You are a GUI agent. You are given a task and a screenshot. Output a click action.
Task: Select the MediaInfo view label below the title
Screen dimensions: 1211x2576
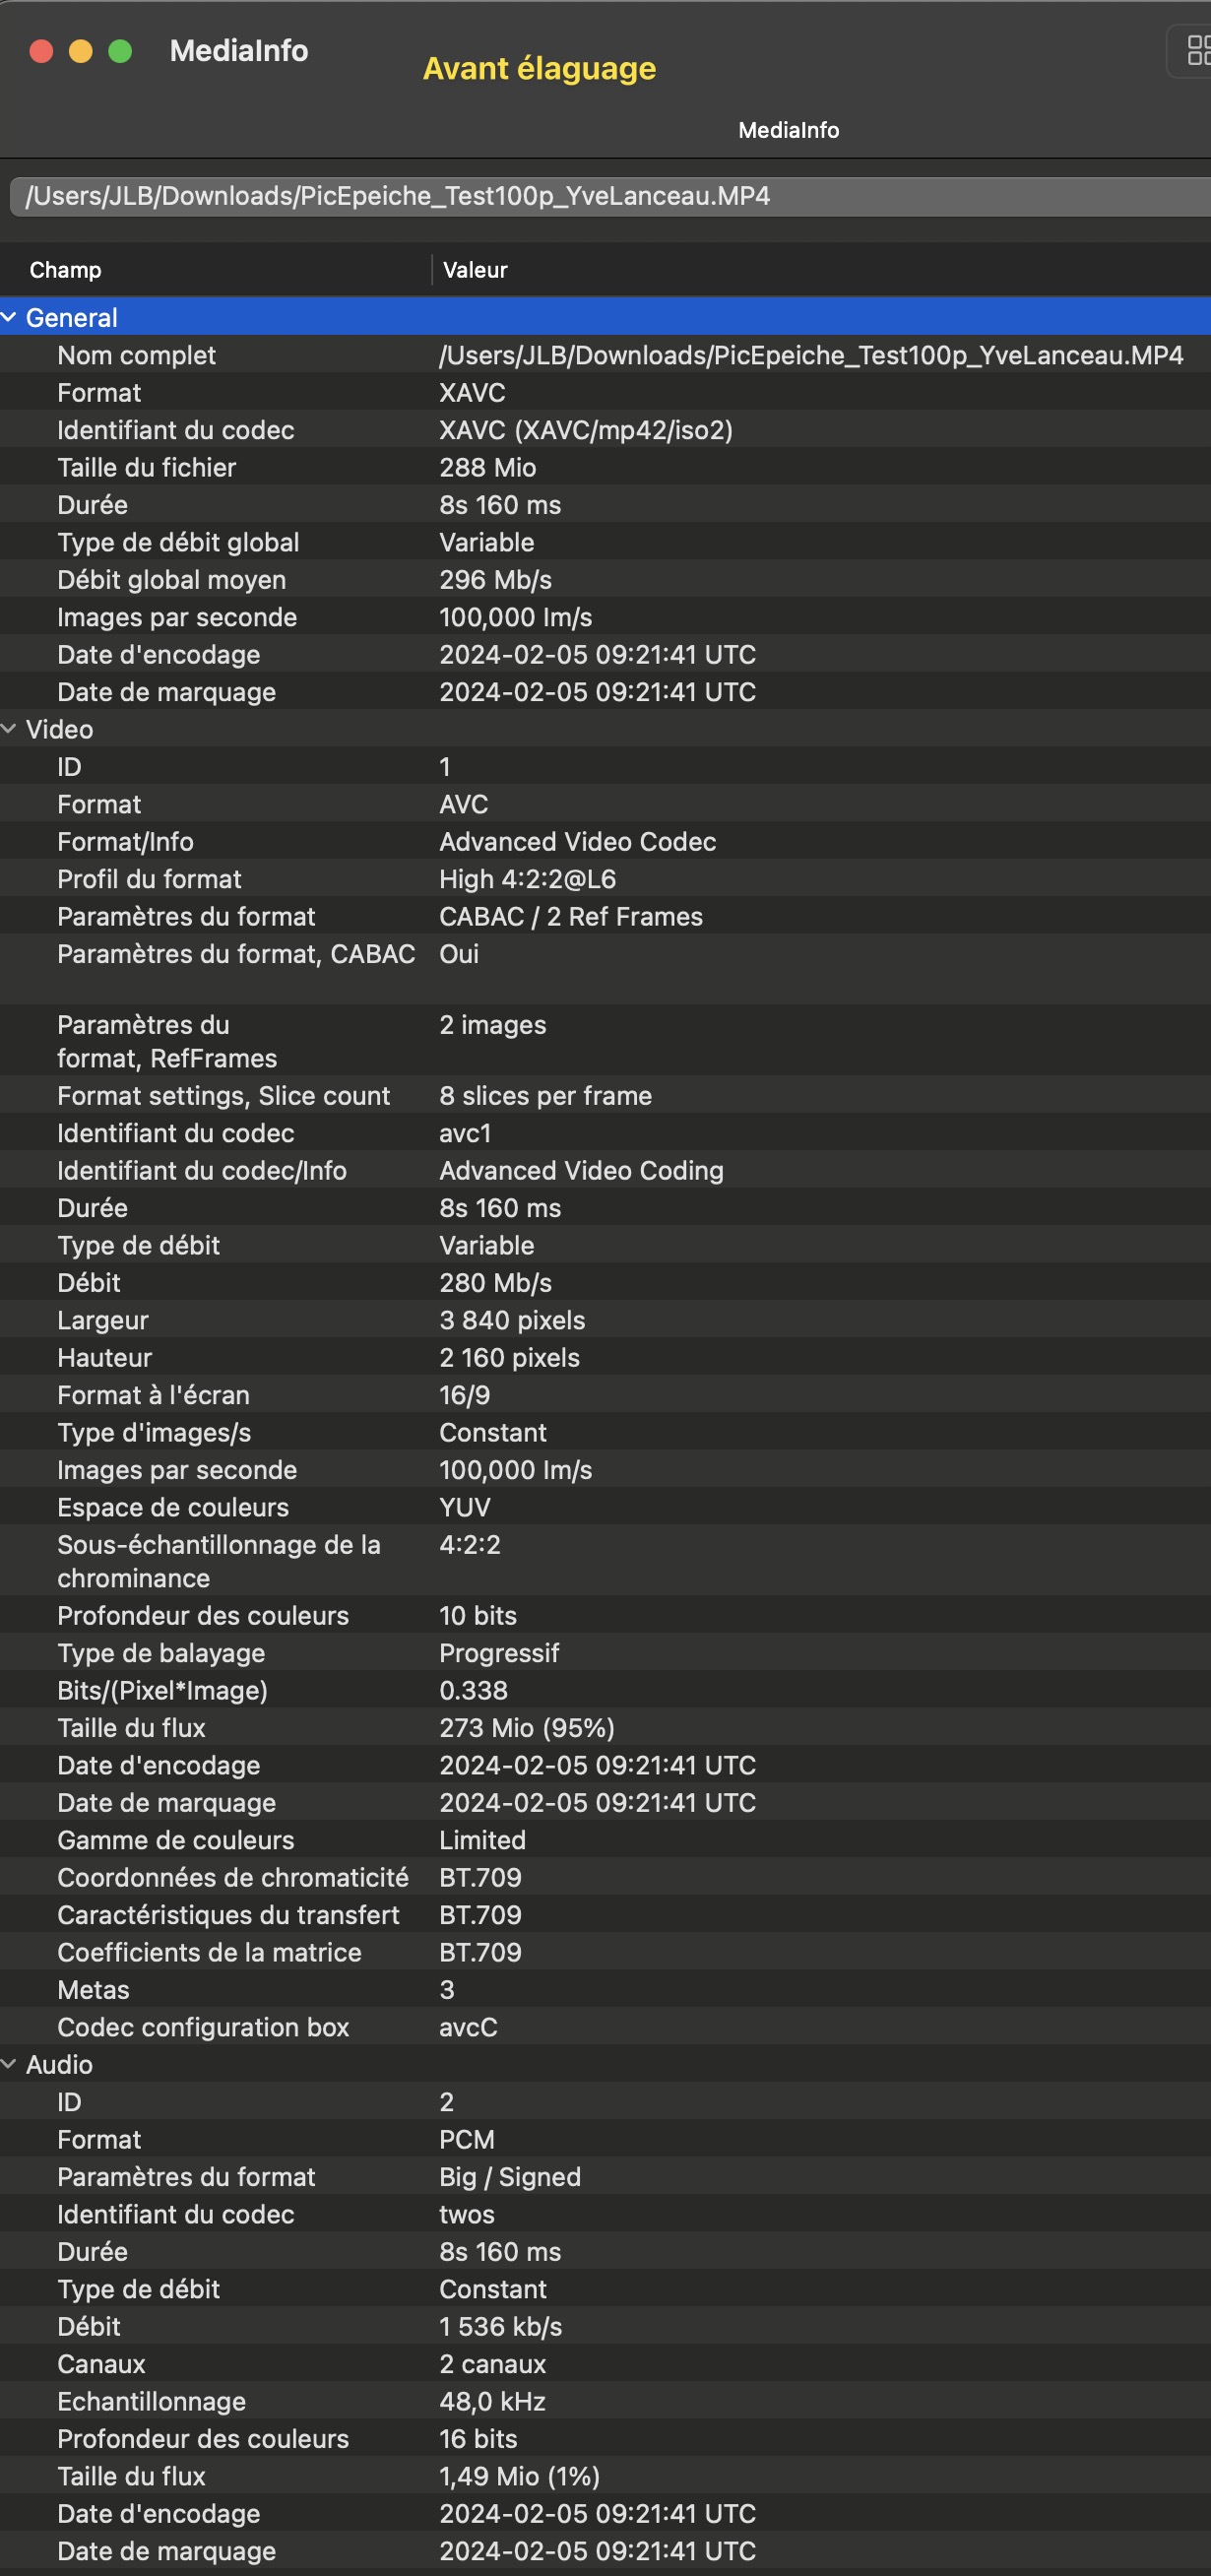tap(788, 130)
